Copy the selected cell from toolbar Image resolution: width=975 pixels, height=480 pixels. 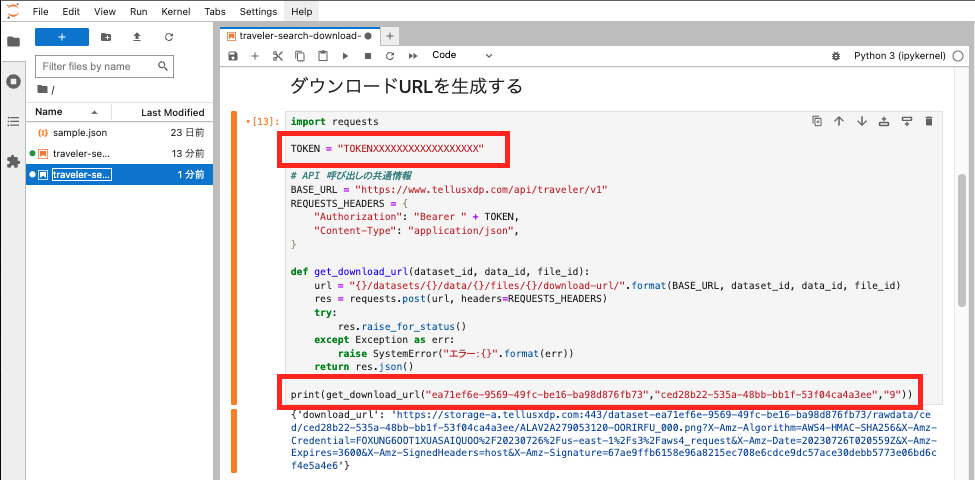[300, 56]
